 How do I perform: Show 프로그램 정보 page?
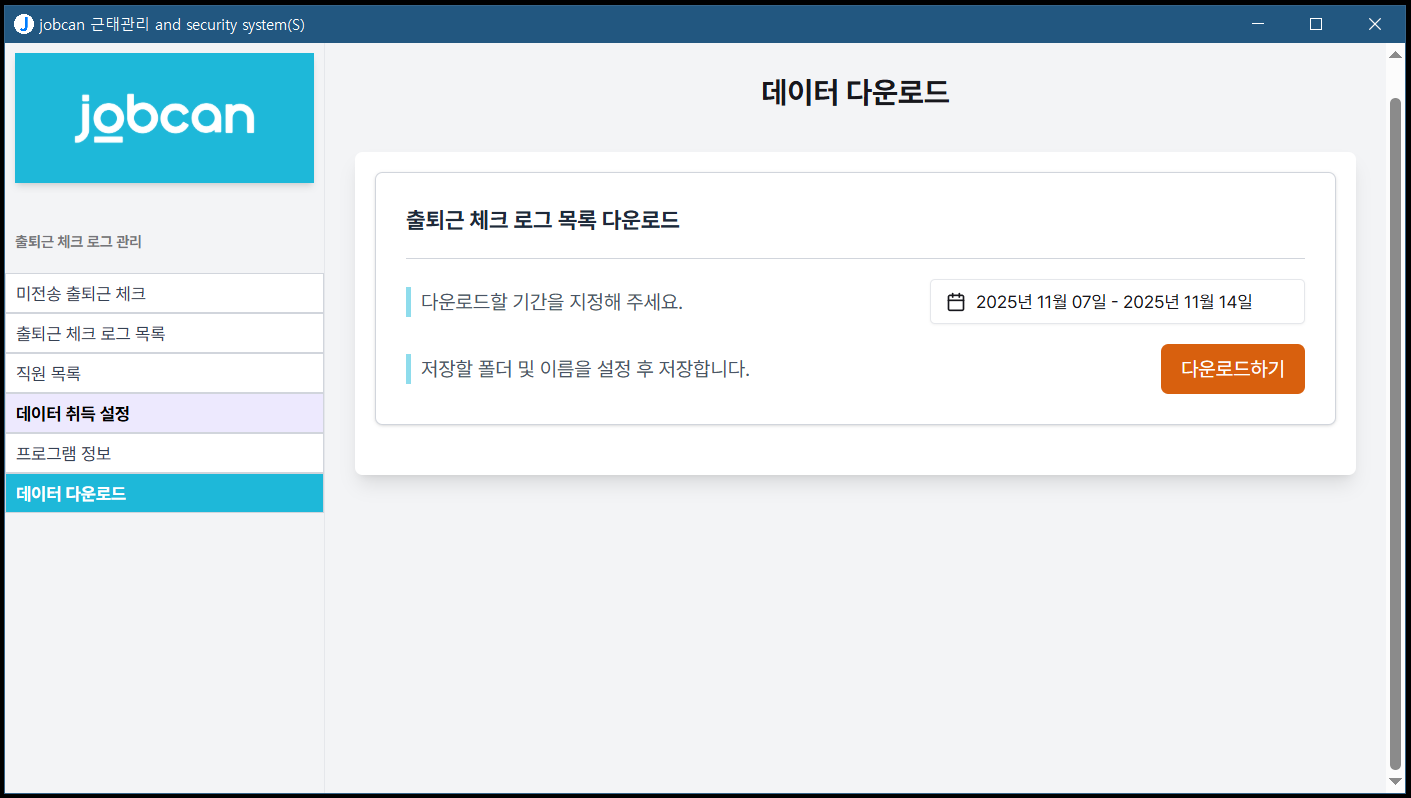pos(164,453)
